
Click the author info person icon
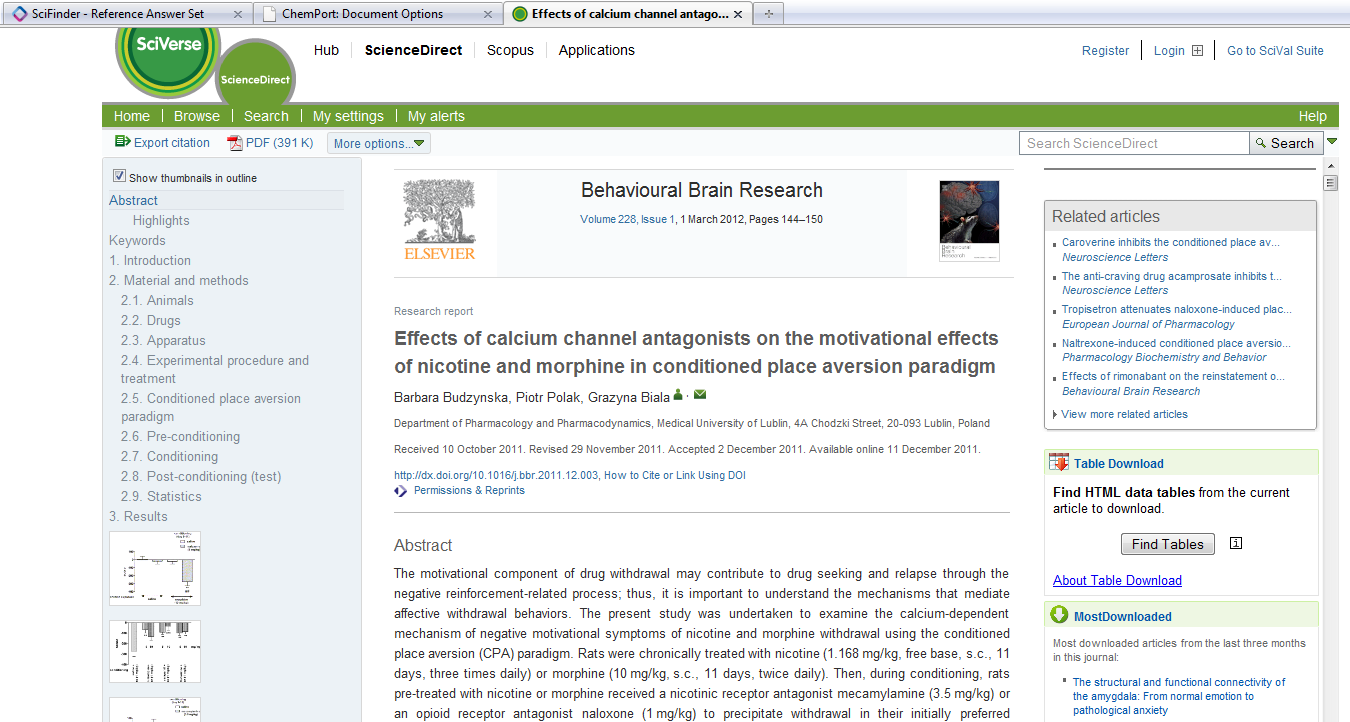[x=678, y=395]
